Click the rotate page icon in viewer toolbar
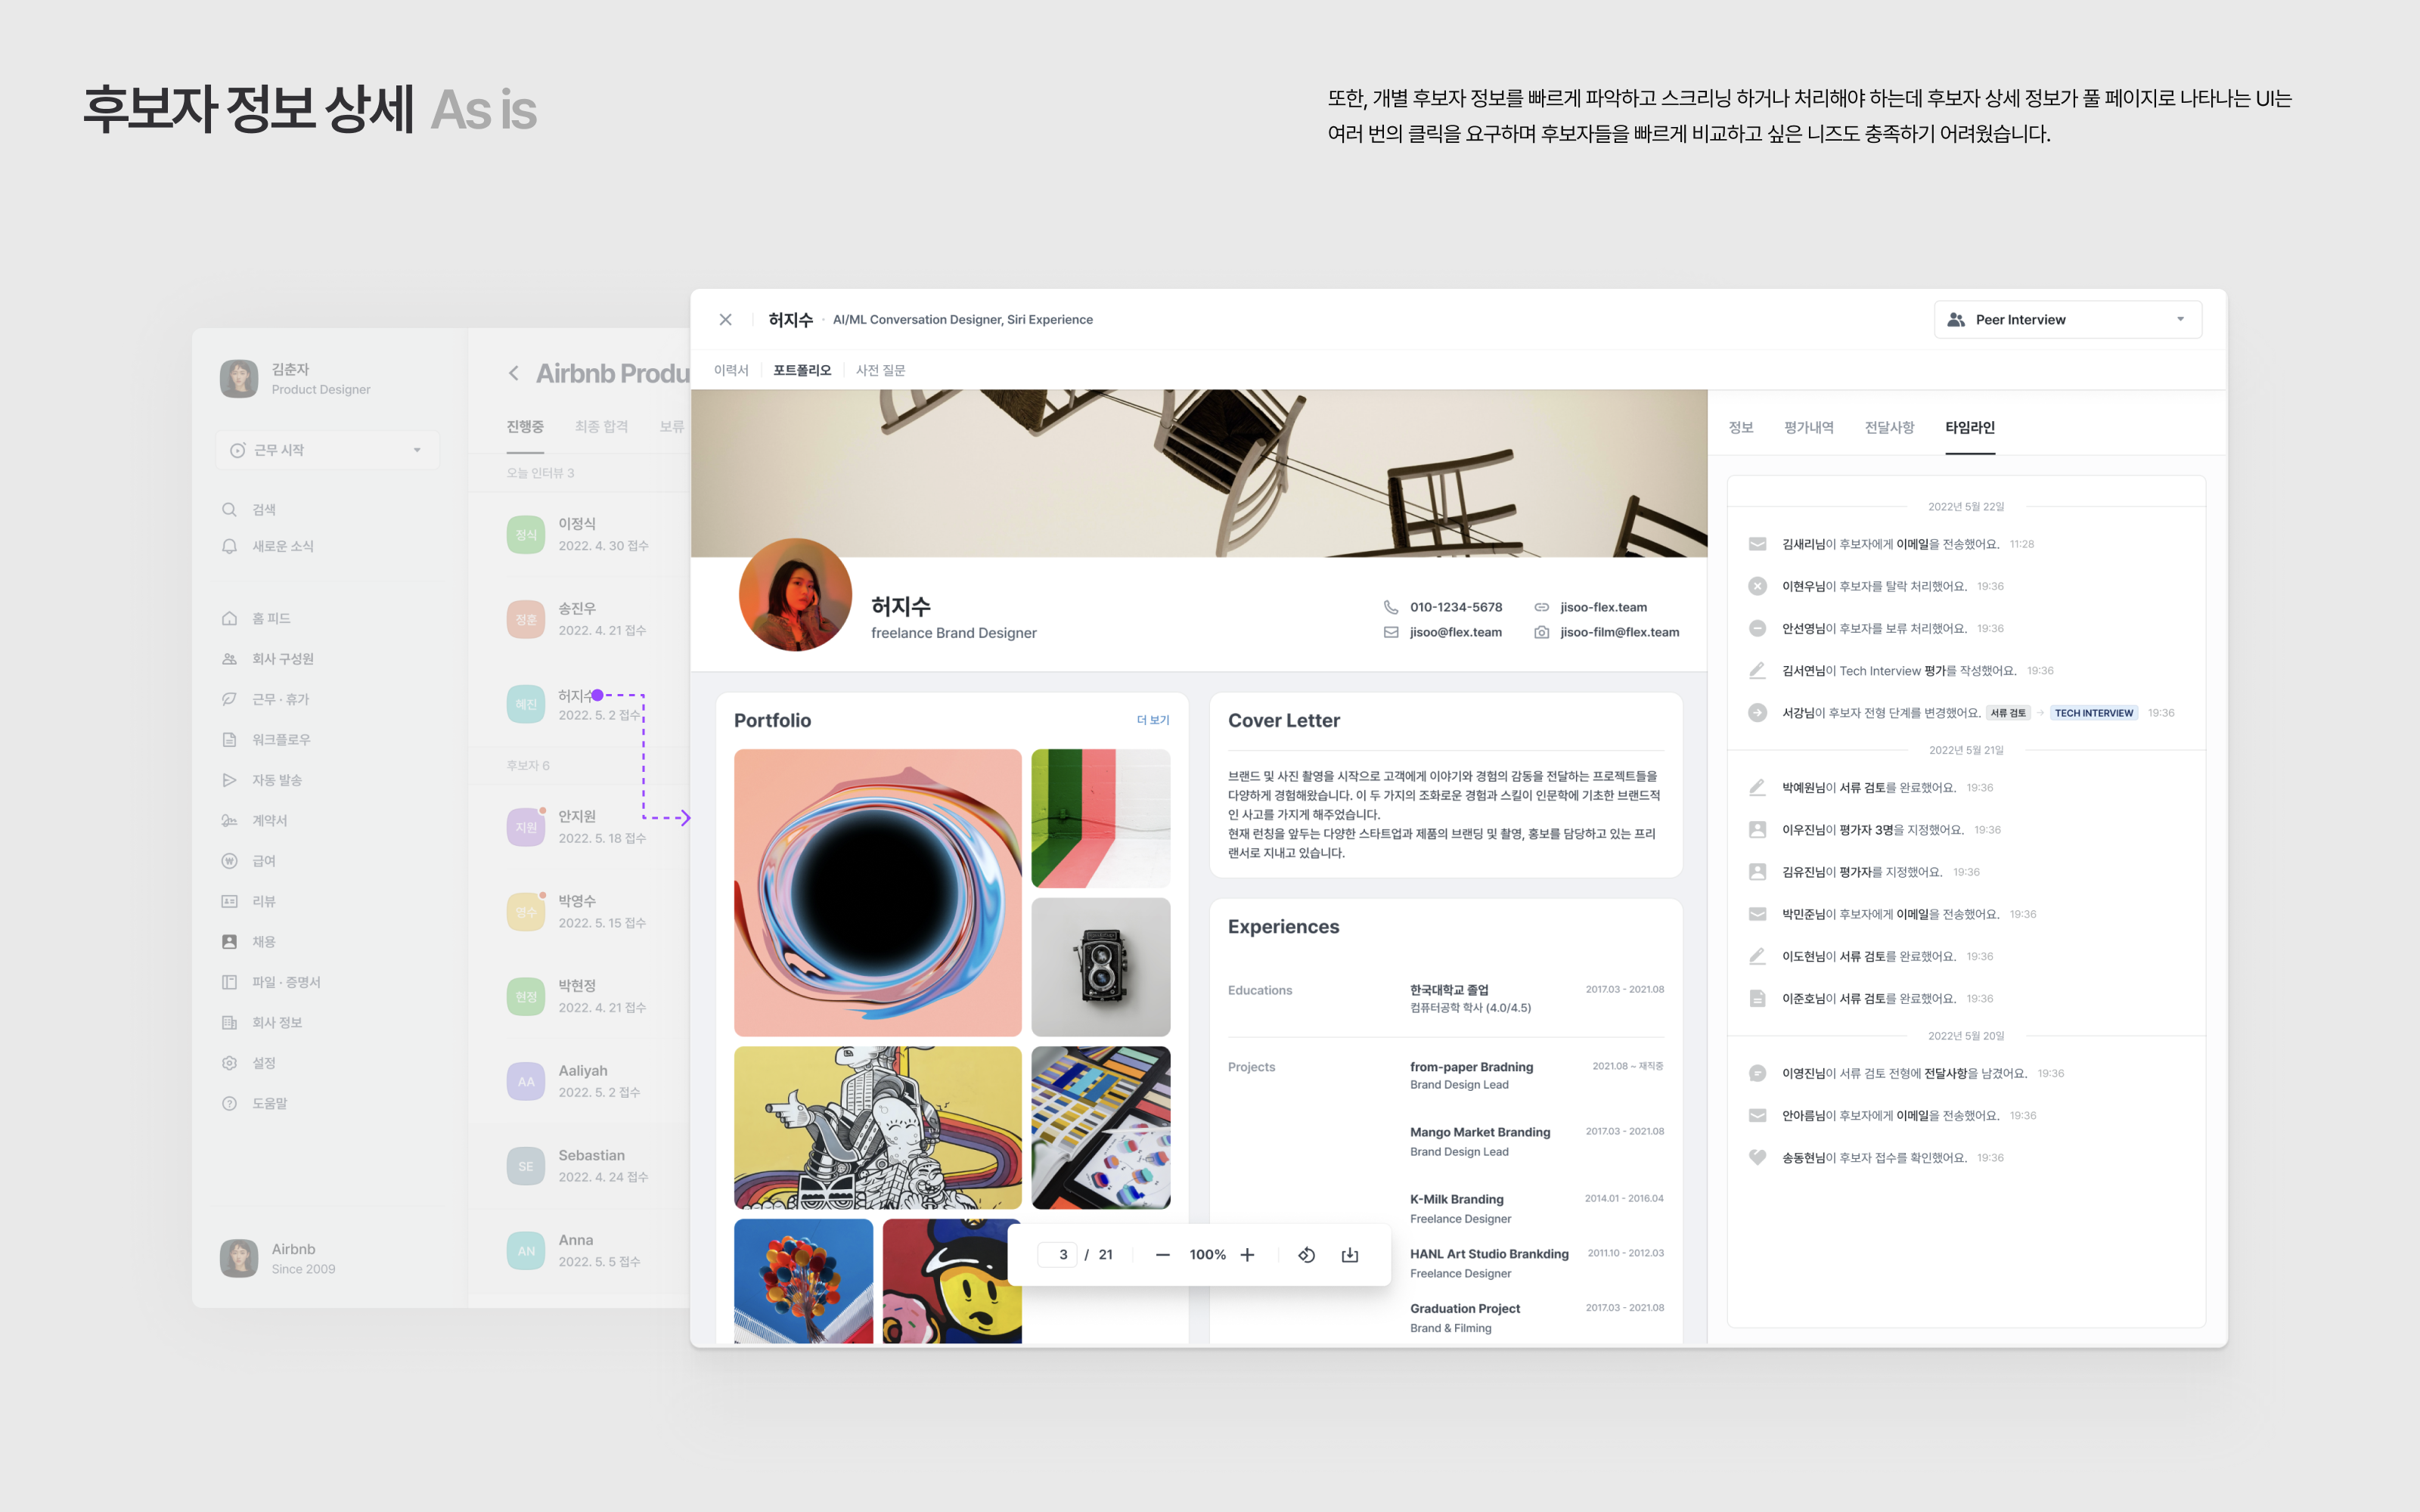The image size is (2420, 1512). click(x=1306, y=1255)
